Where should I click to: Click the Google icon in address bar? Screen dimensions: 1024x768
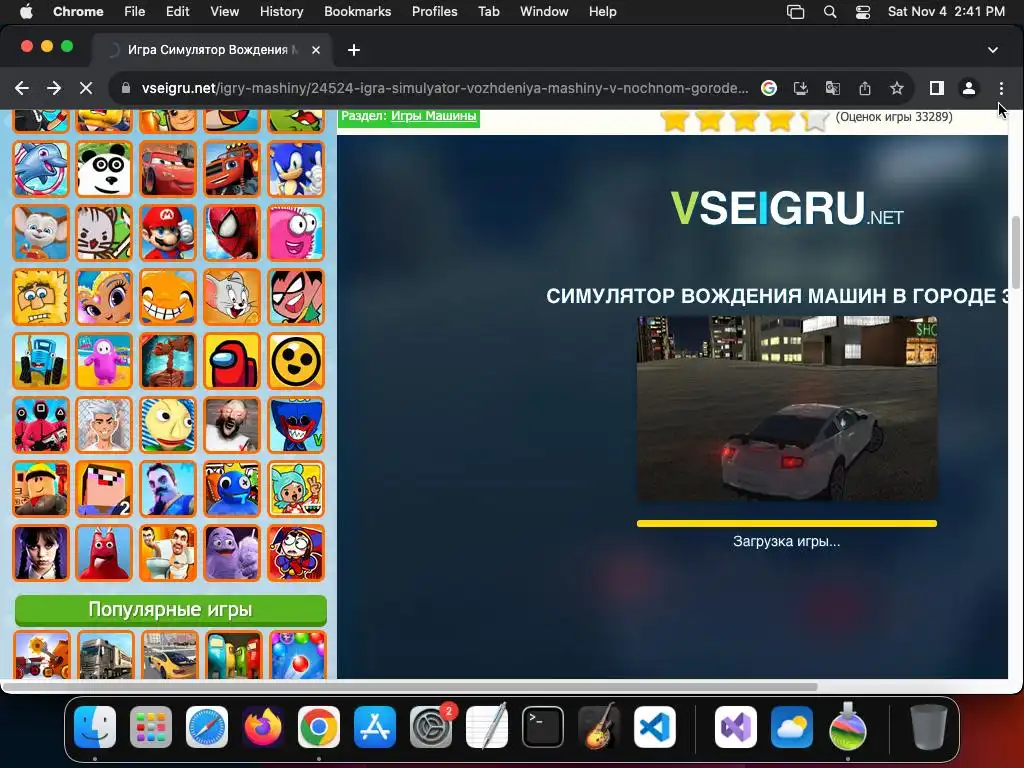[769, 88]
